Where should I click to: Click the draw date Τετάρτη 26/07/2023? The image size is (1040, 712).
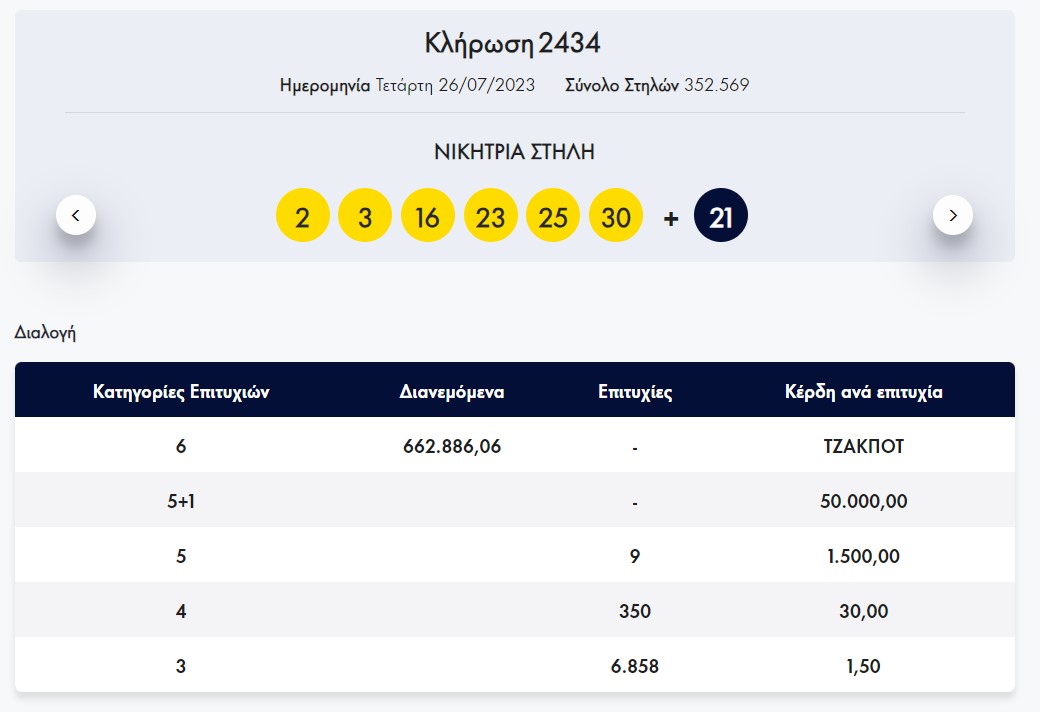(x=455, y=85)
